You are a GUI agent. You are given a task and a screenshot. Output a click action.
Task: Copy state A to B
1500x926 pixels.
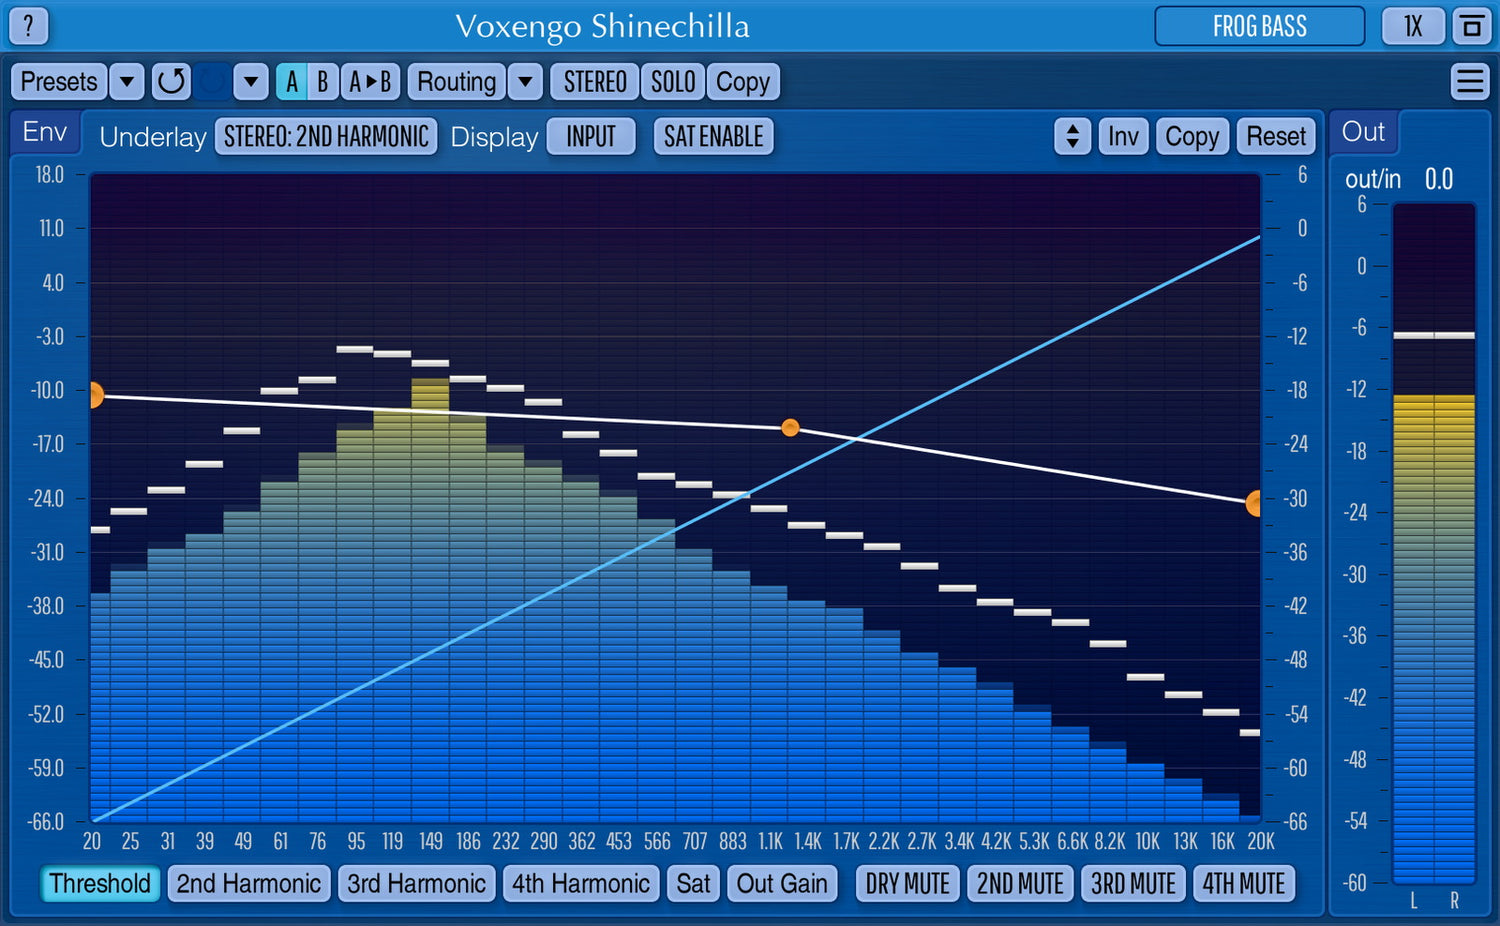[x=370, y=82]
